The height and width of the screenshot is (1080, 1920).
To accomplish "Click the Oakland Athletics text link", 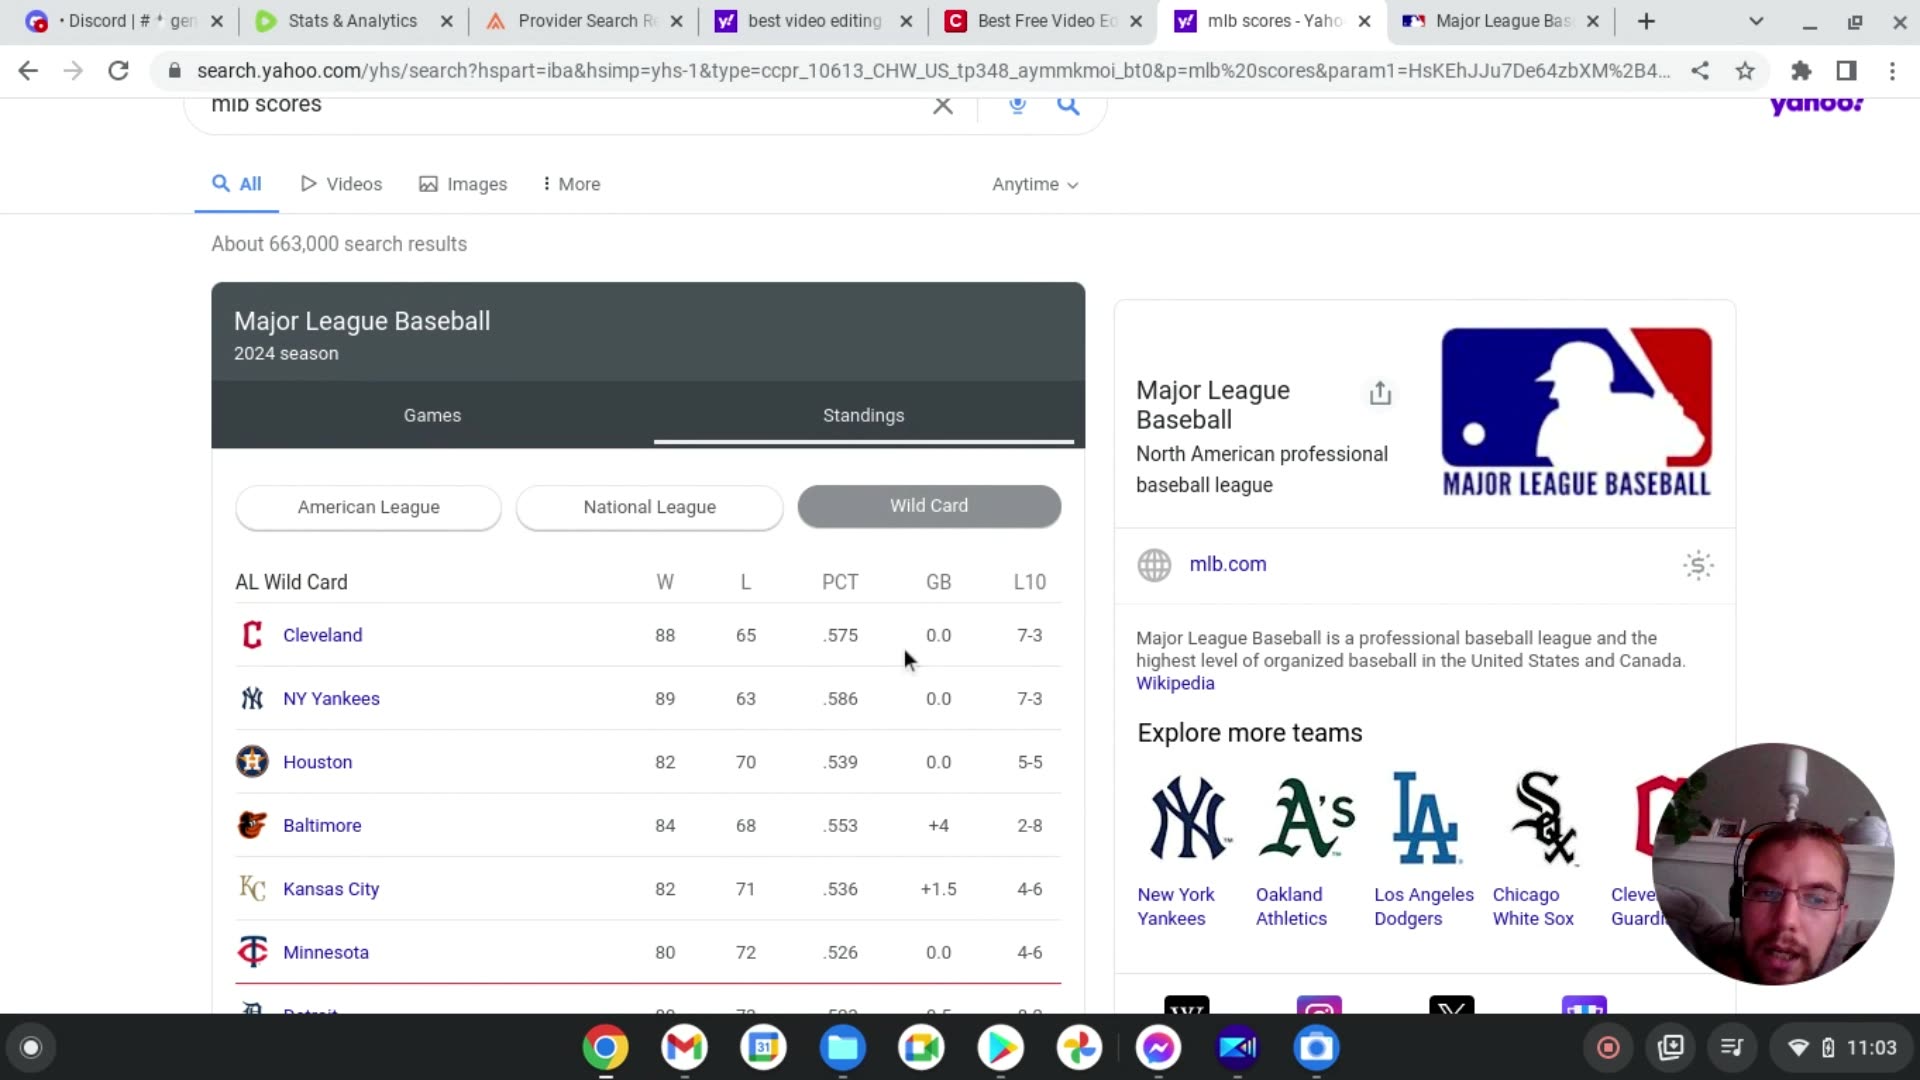I will click(x=1291, y=907).
